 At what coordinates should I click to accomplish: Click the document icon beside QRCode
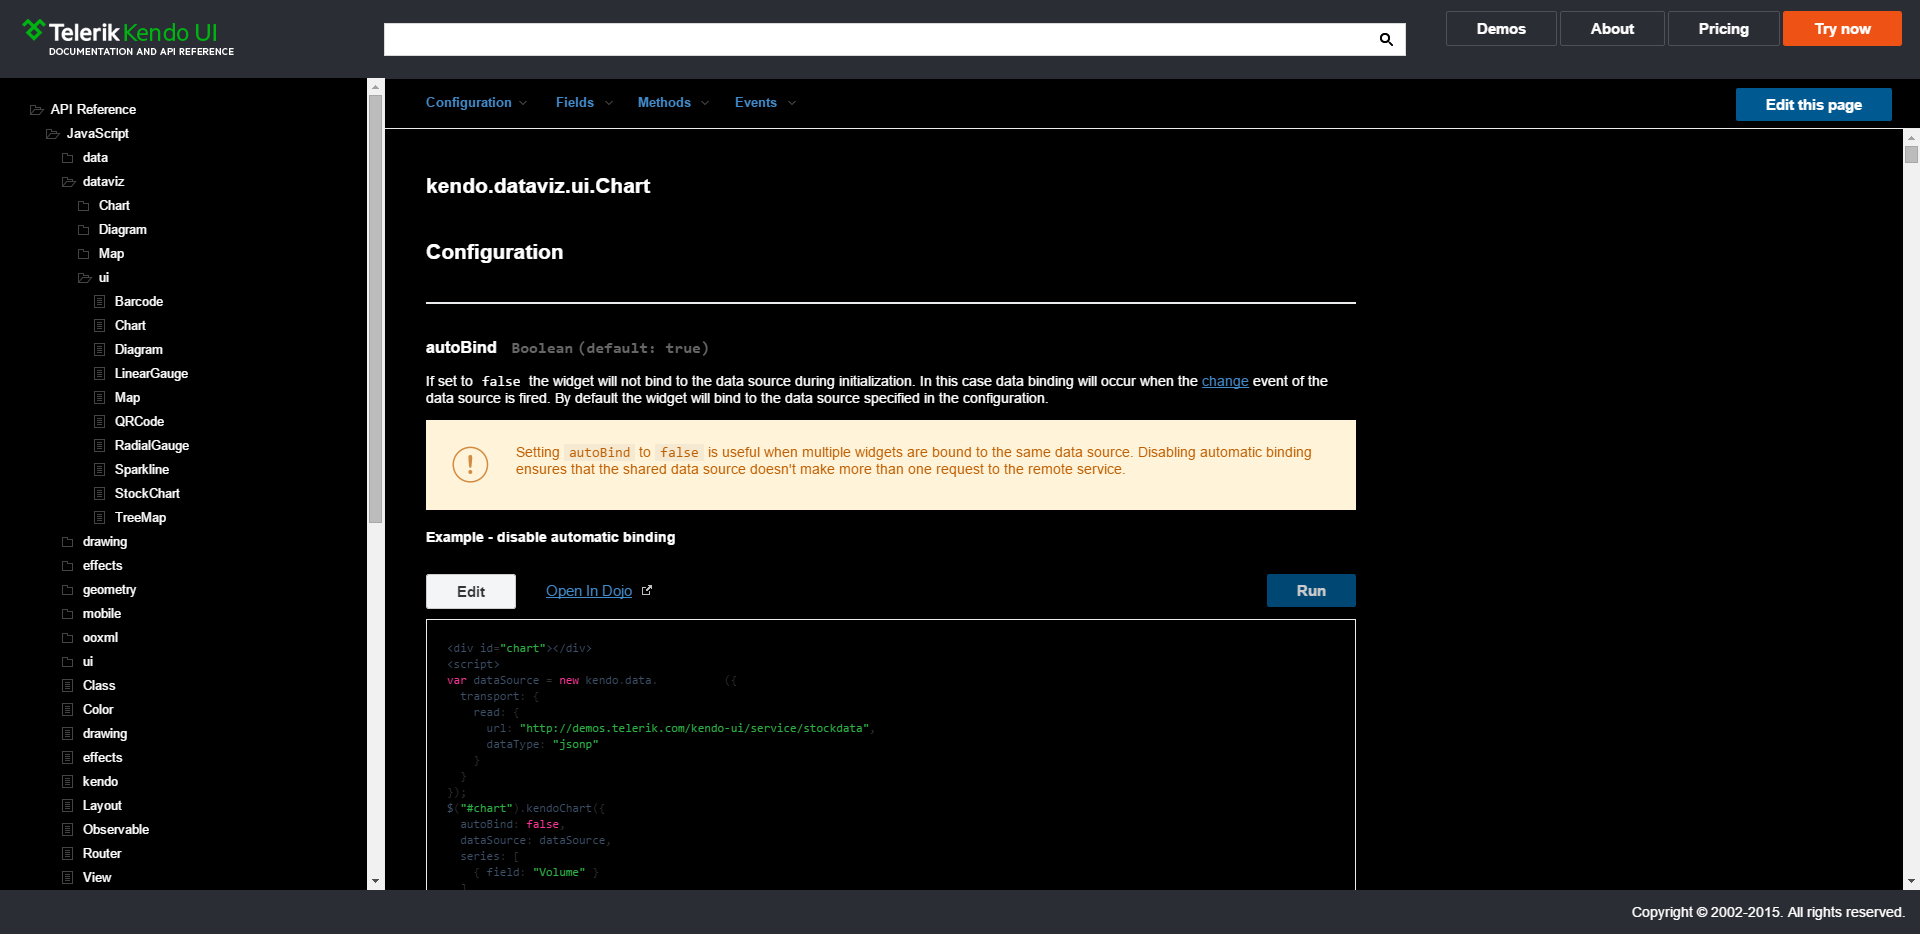click(x=100, y=422)
